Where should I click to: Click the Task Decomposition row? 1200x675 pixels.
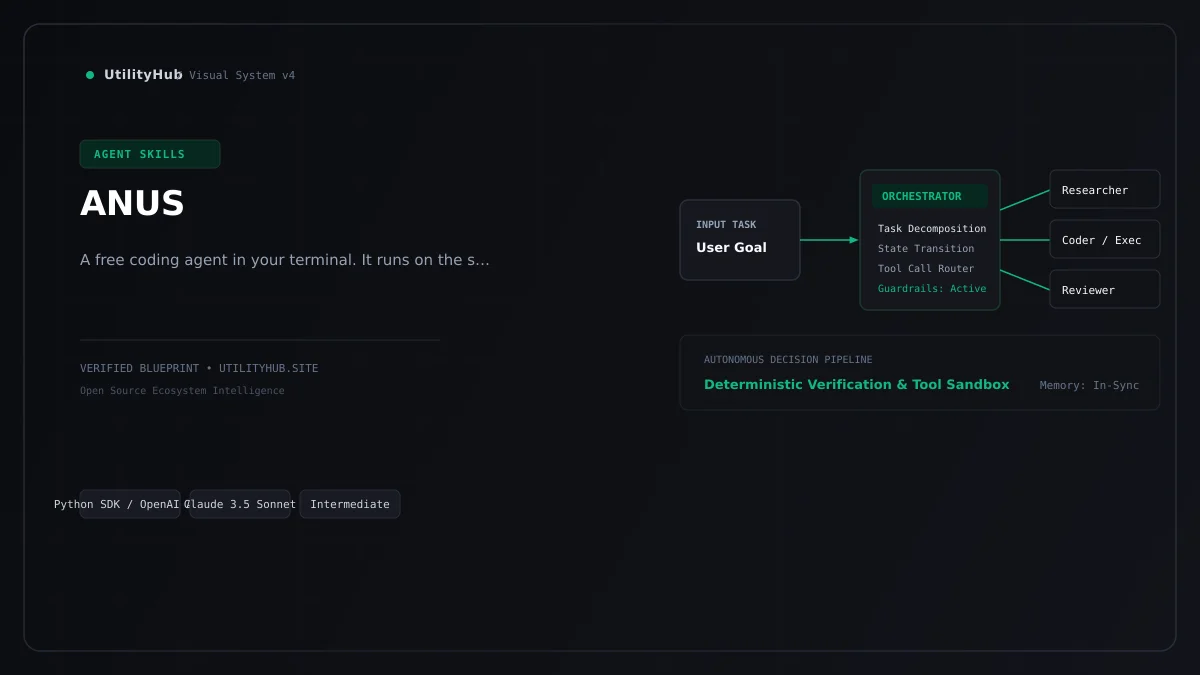coord(932,229)
